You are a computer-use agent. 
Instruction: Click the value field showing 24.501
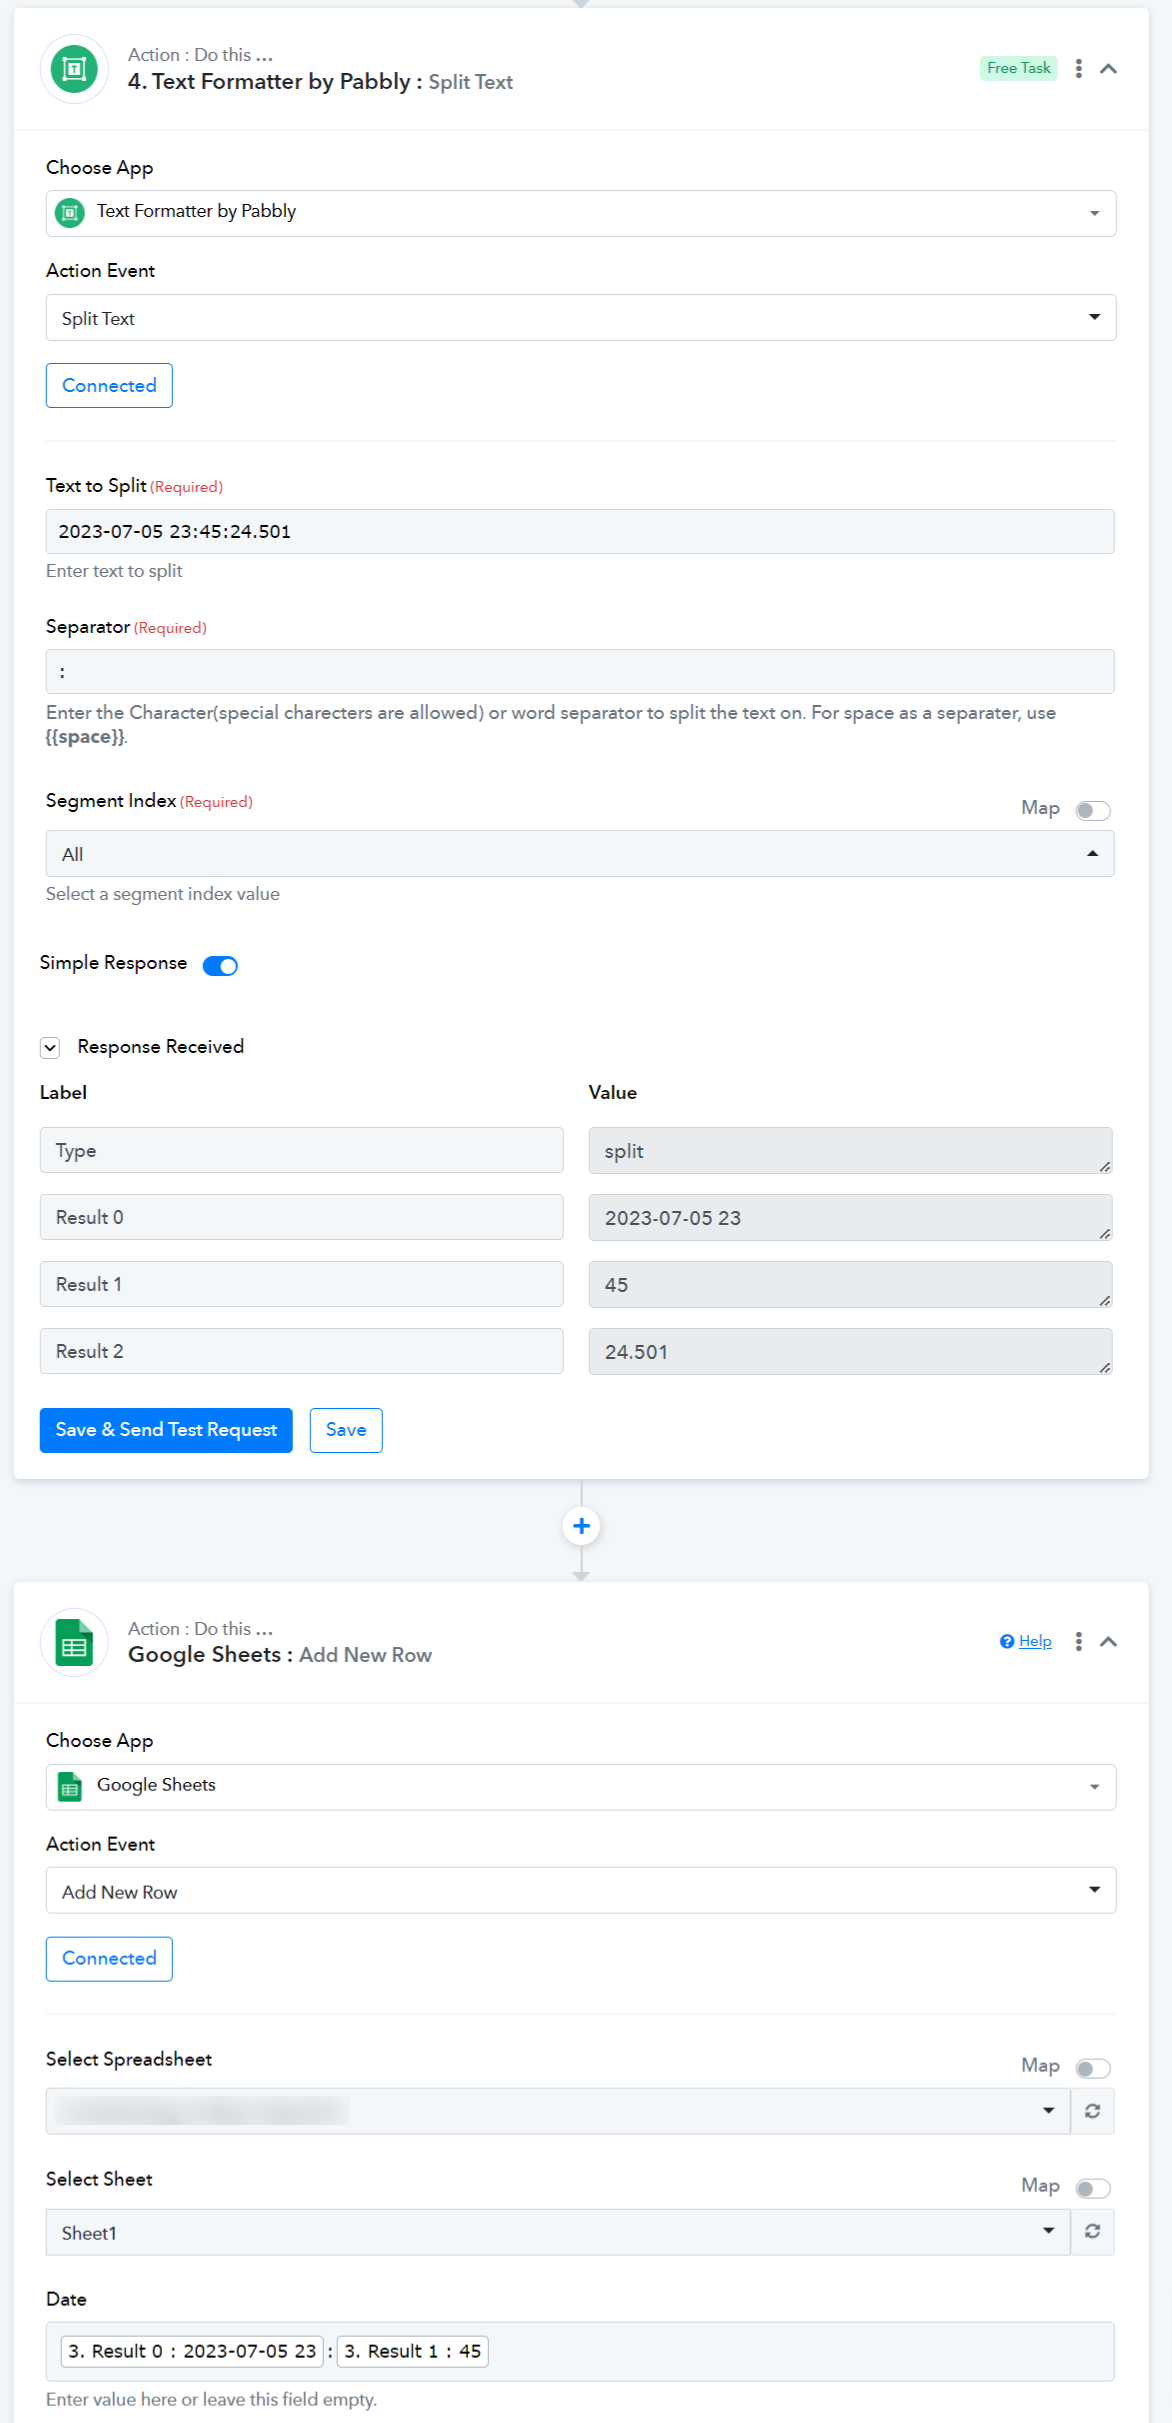(850, 1352)
